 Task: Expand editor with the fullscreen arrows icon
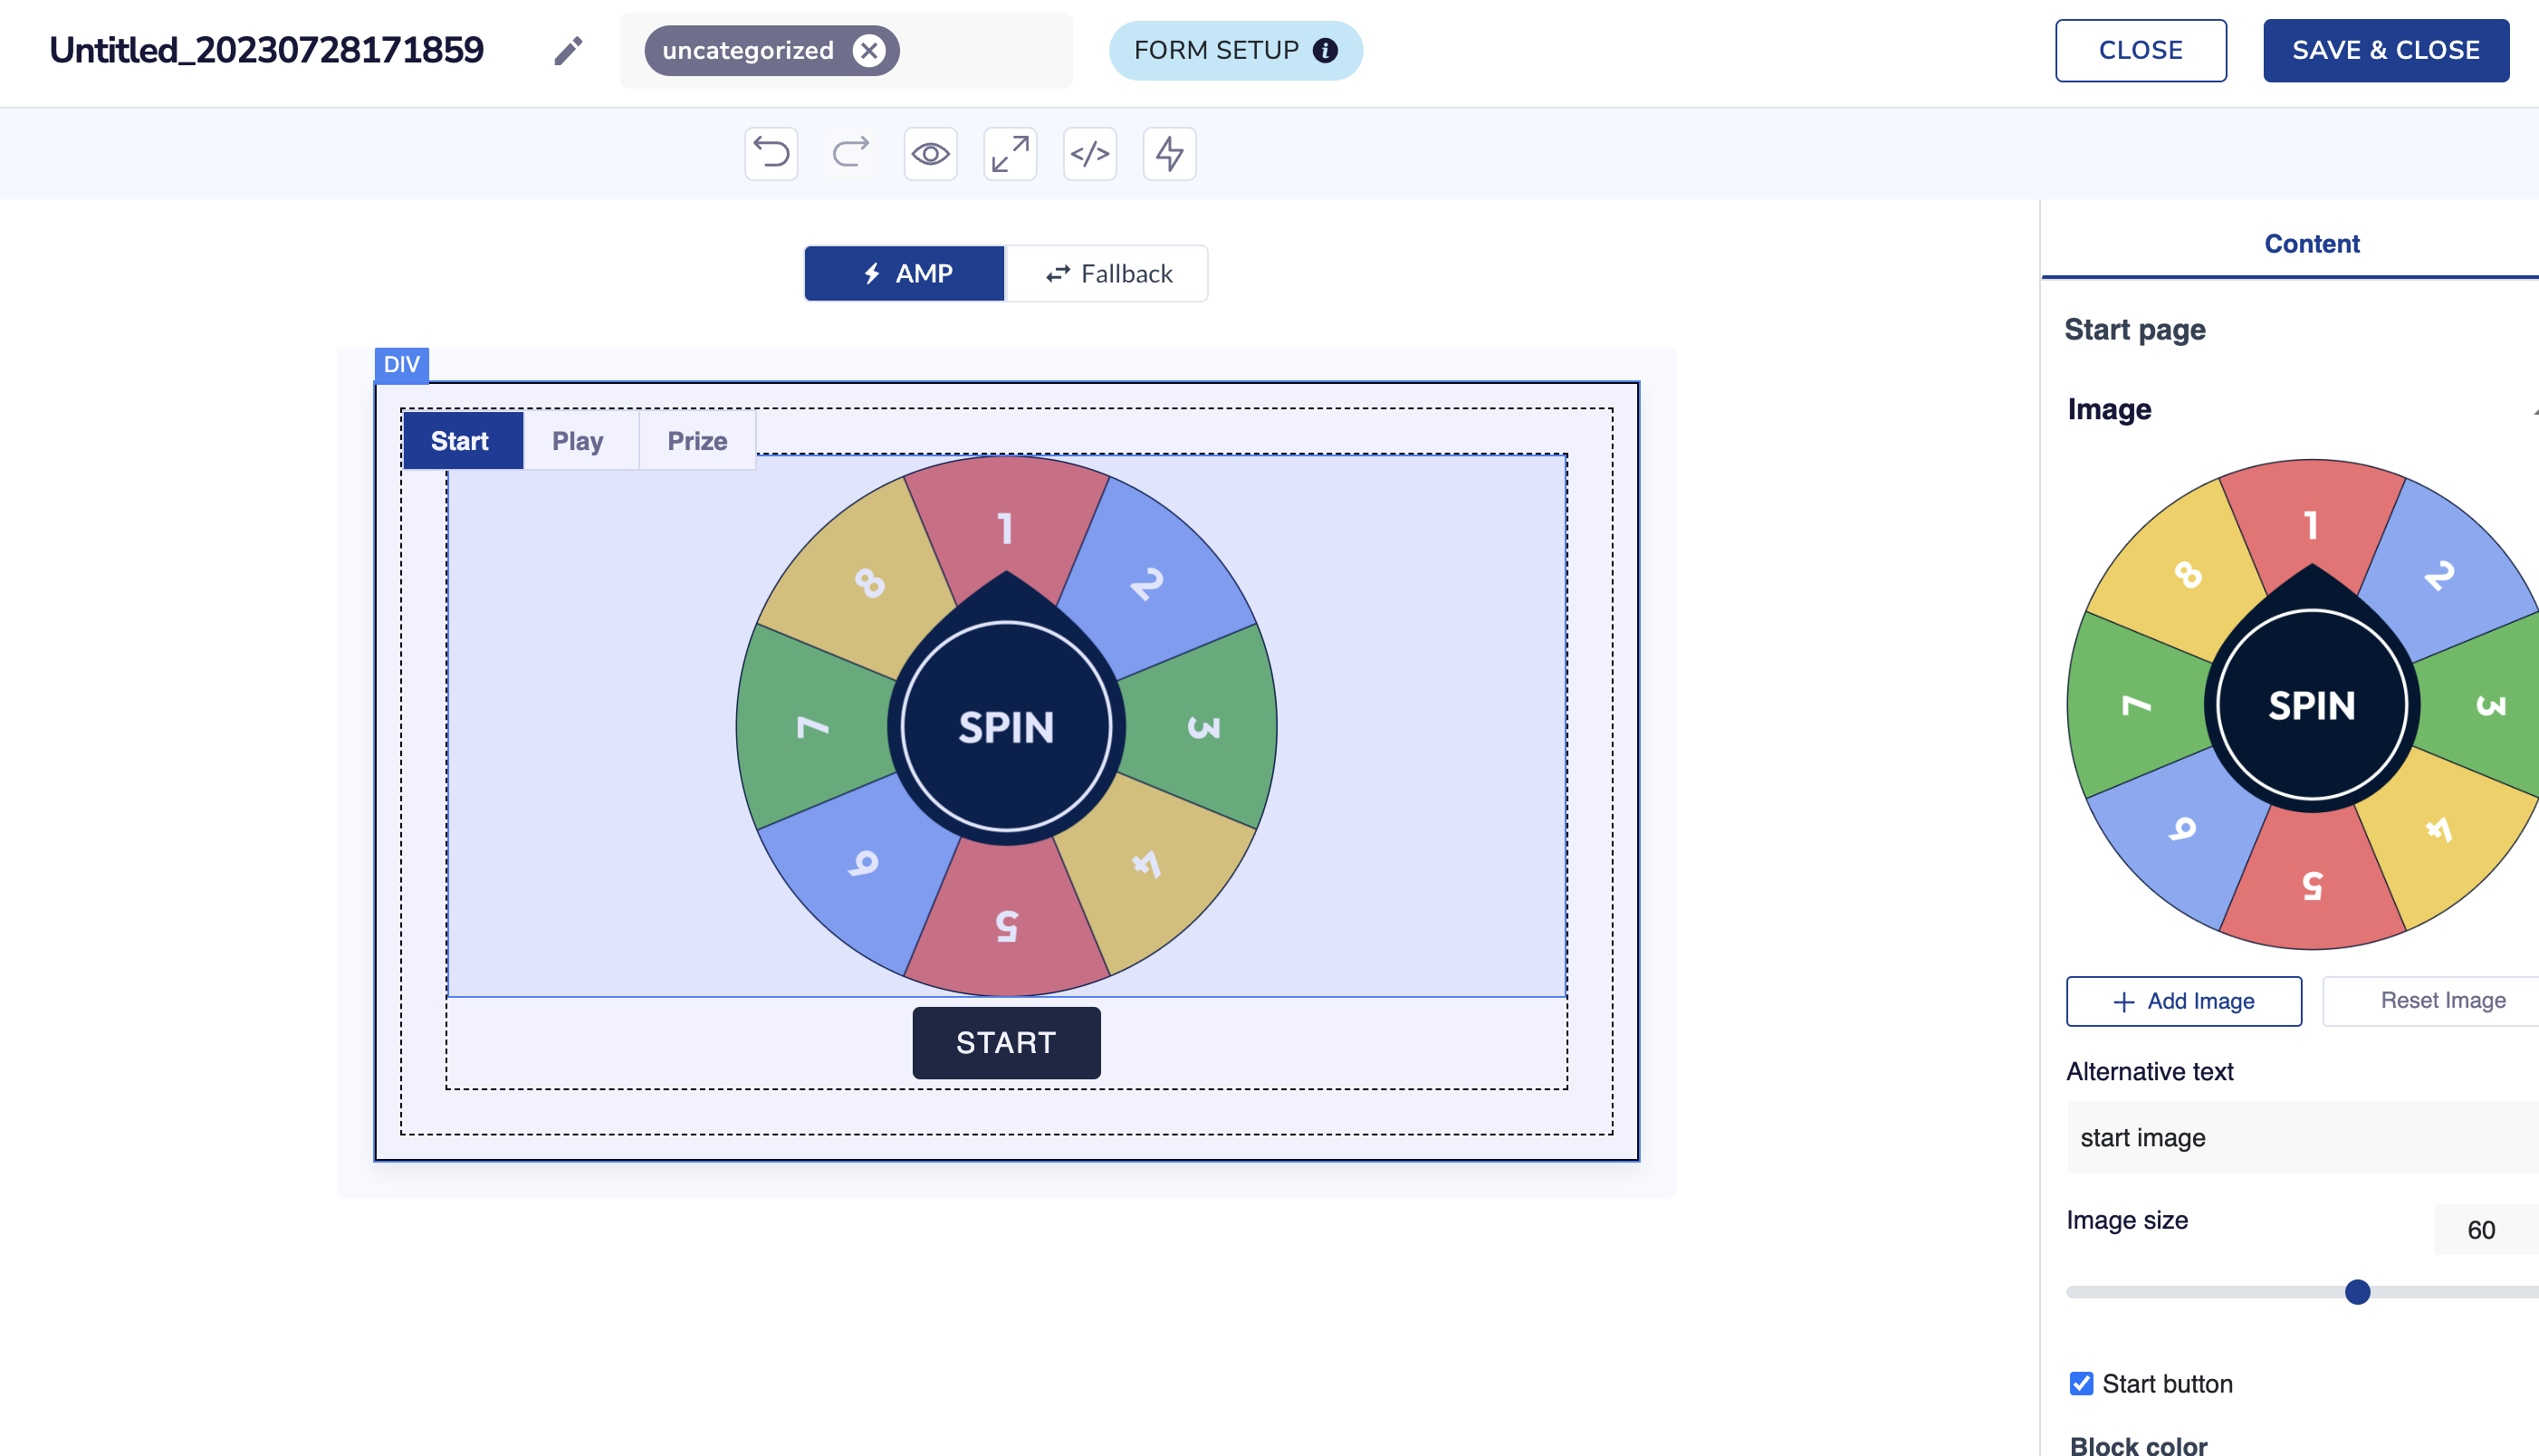coord(1010,154)
